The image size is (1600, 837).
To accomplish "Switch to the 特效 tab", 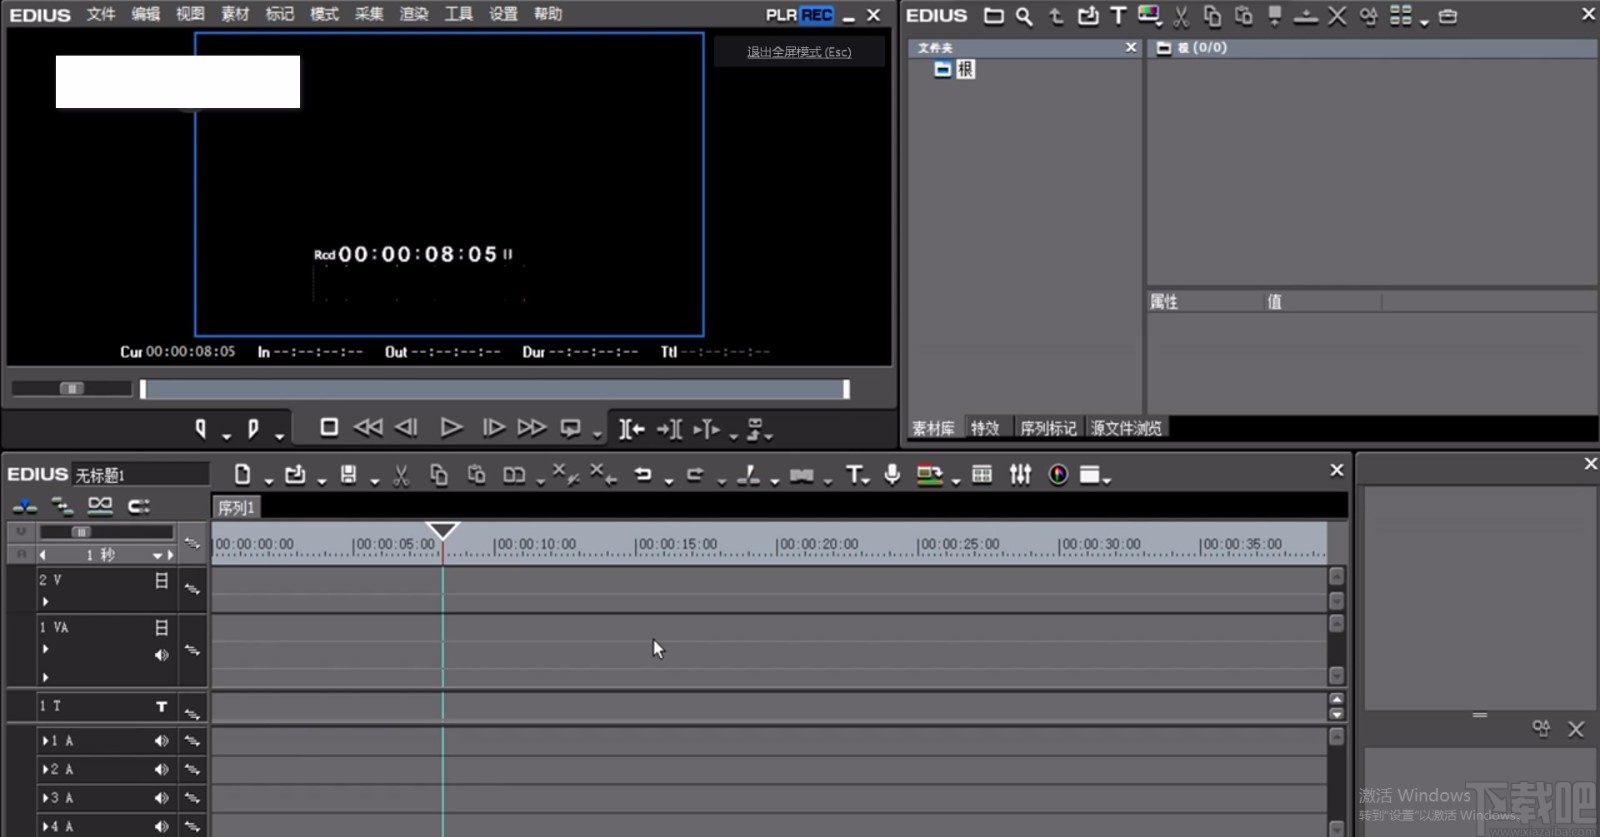I will click(985, 428).
